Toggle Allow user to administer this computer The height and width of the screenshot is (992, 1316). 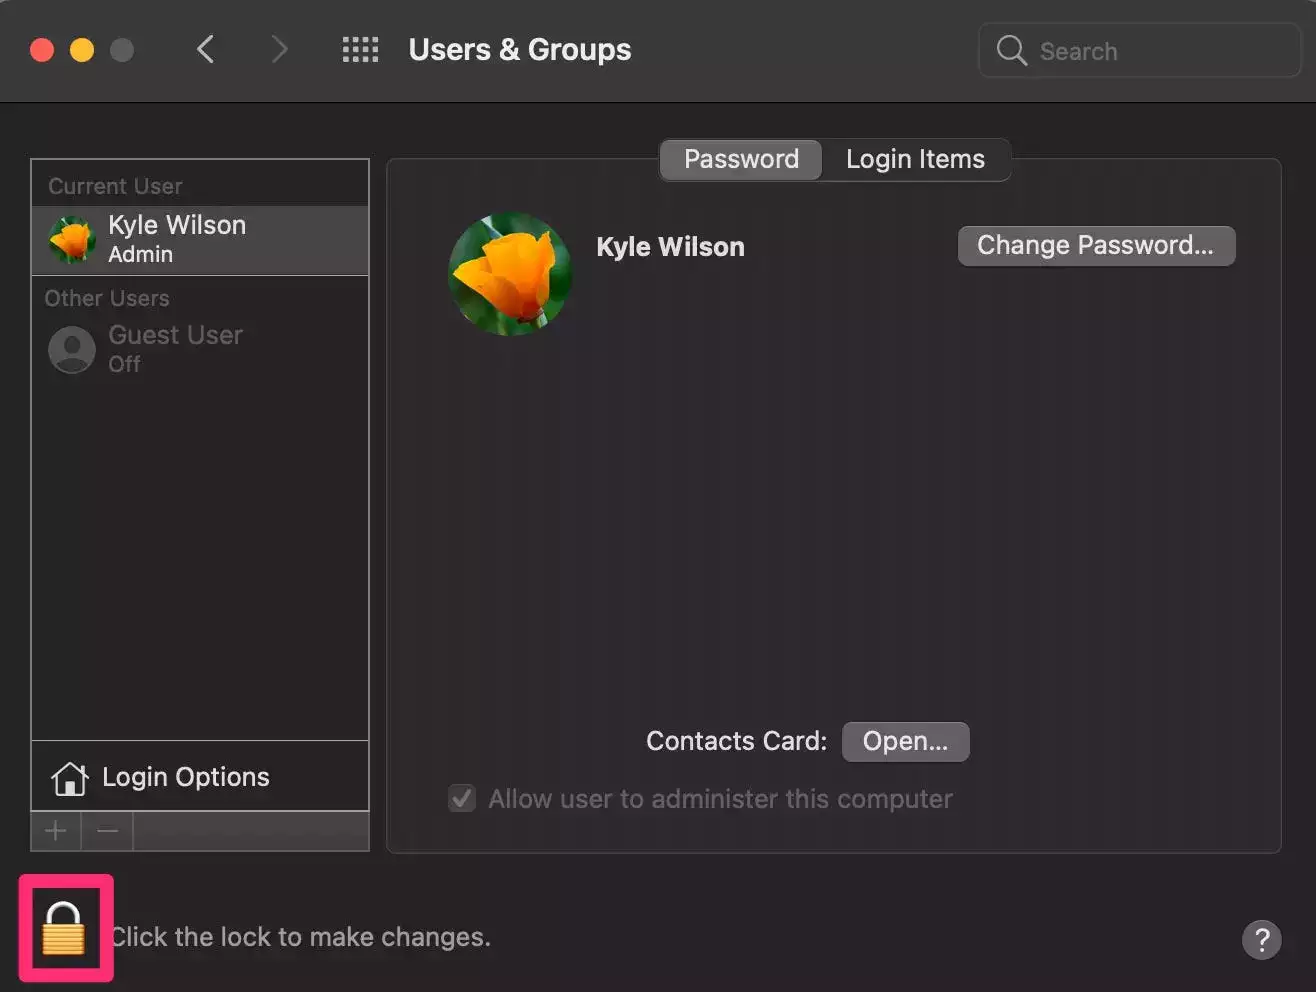click(462, 799)
